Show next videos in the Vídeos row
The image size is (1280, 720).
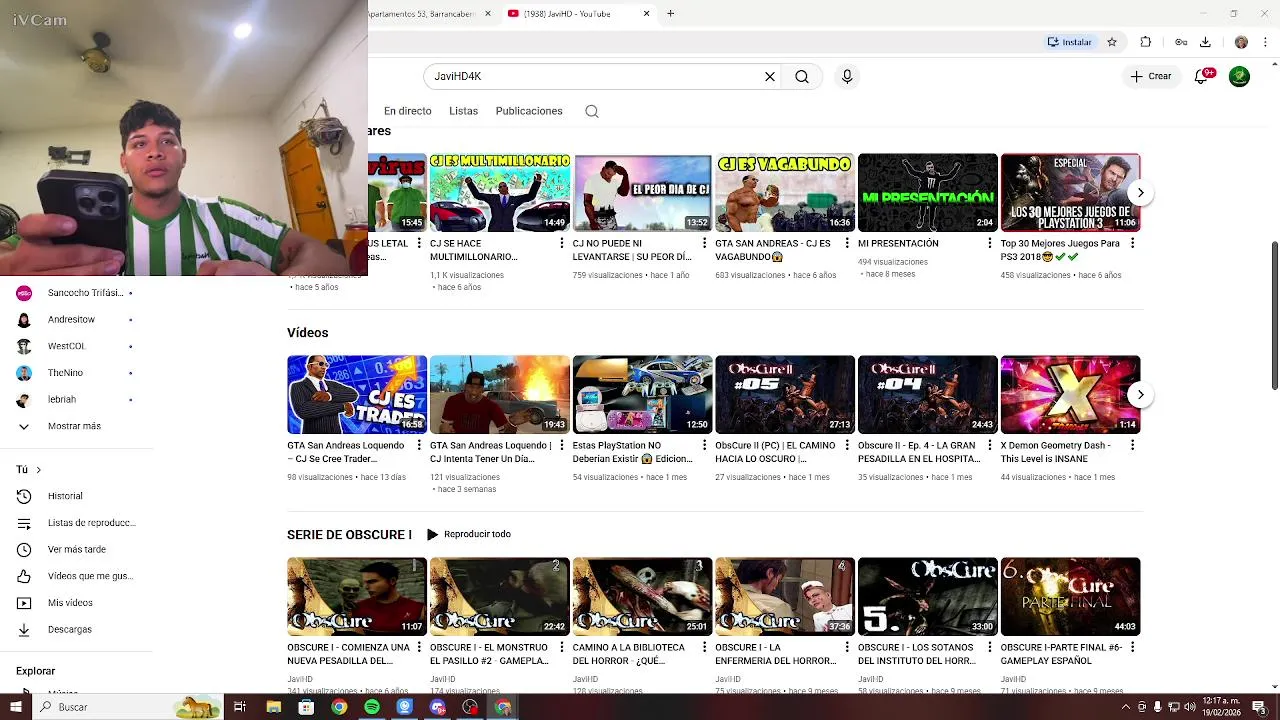click(1140, 395)
